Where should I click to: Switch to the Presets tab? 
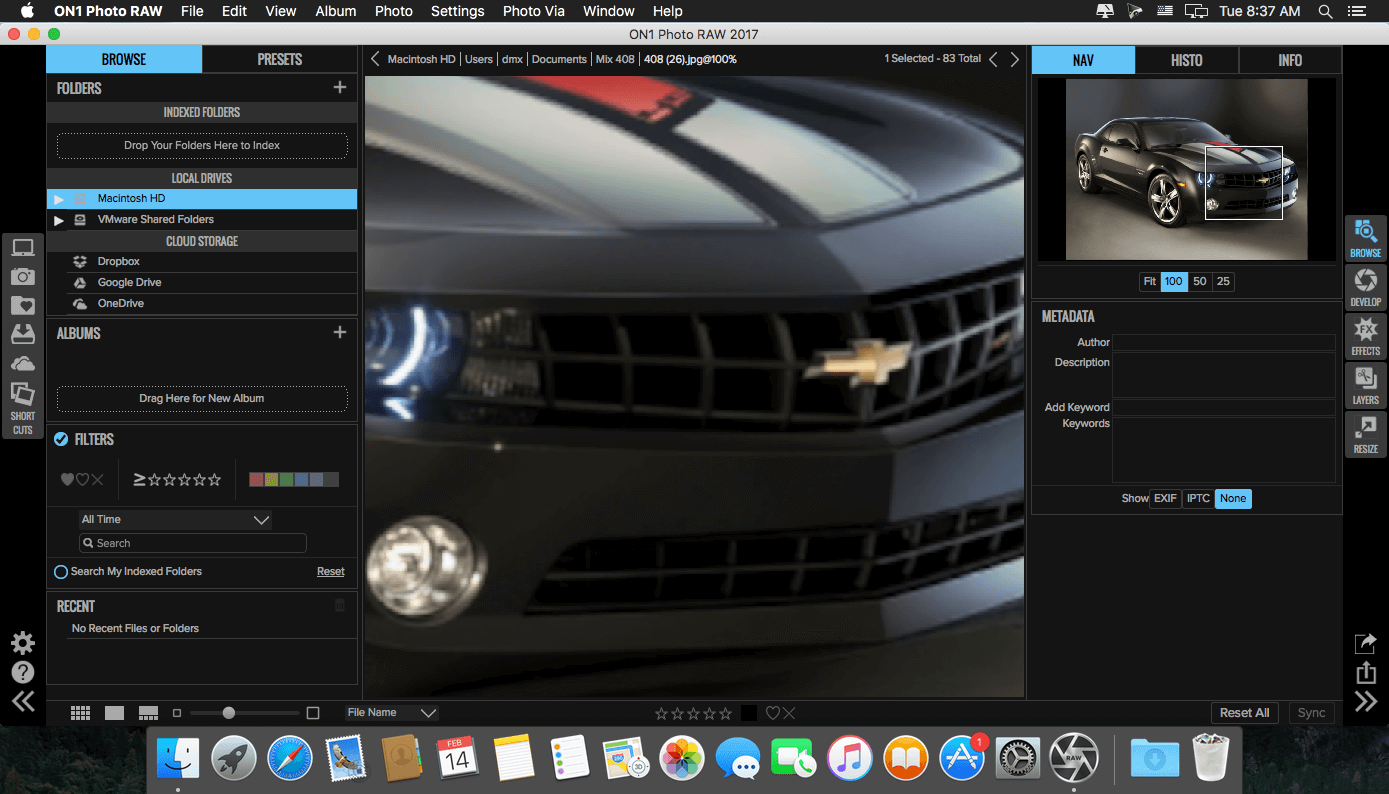pos(279,59)
